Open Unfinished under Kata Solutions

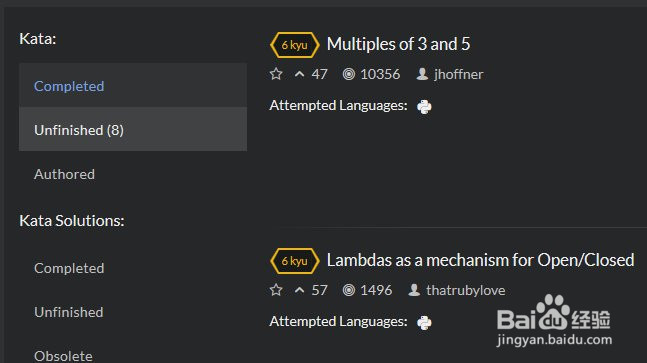click(68, 312)
